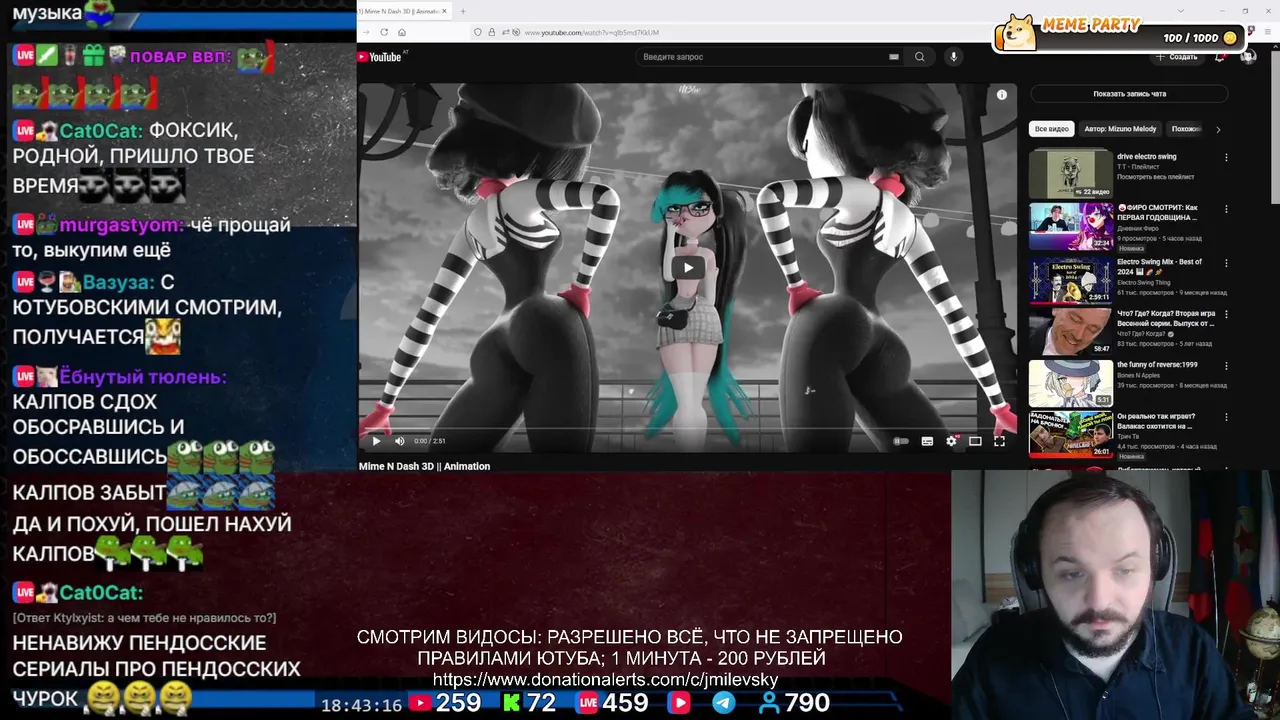Viewport: 1280px width, 720px height.
Task: Open the player settings gear
Action: (951, 441)
